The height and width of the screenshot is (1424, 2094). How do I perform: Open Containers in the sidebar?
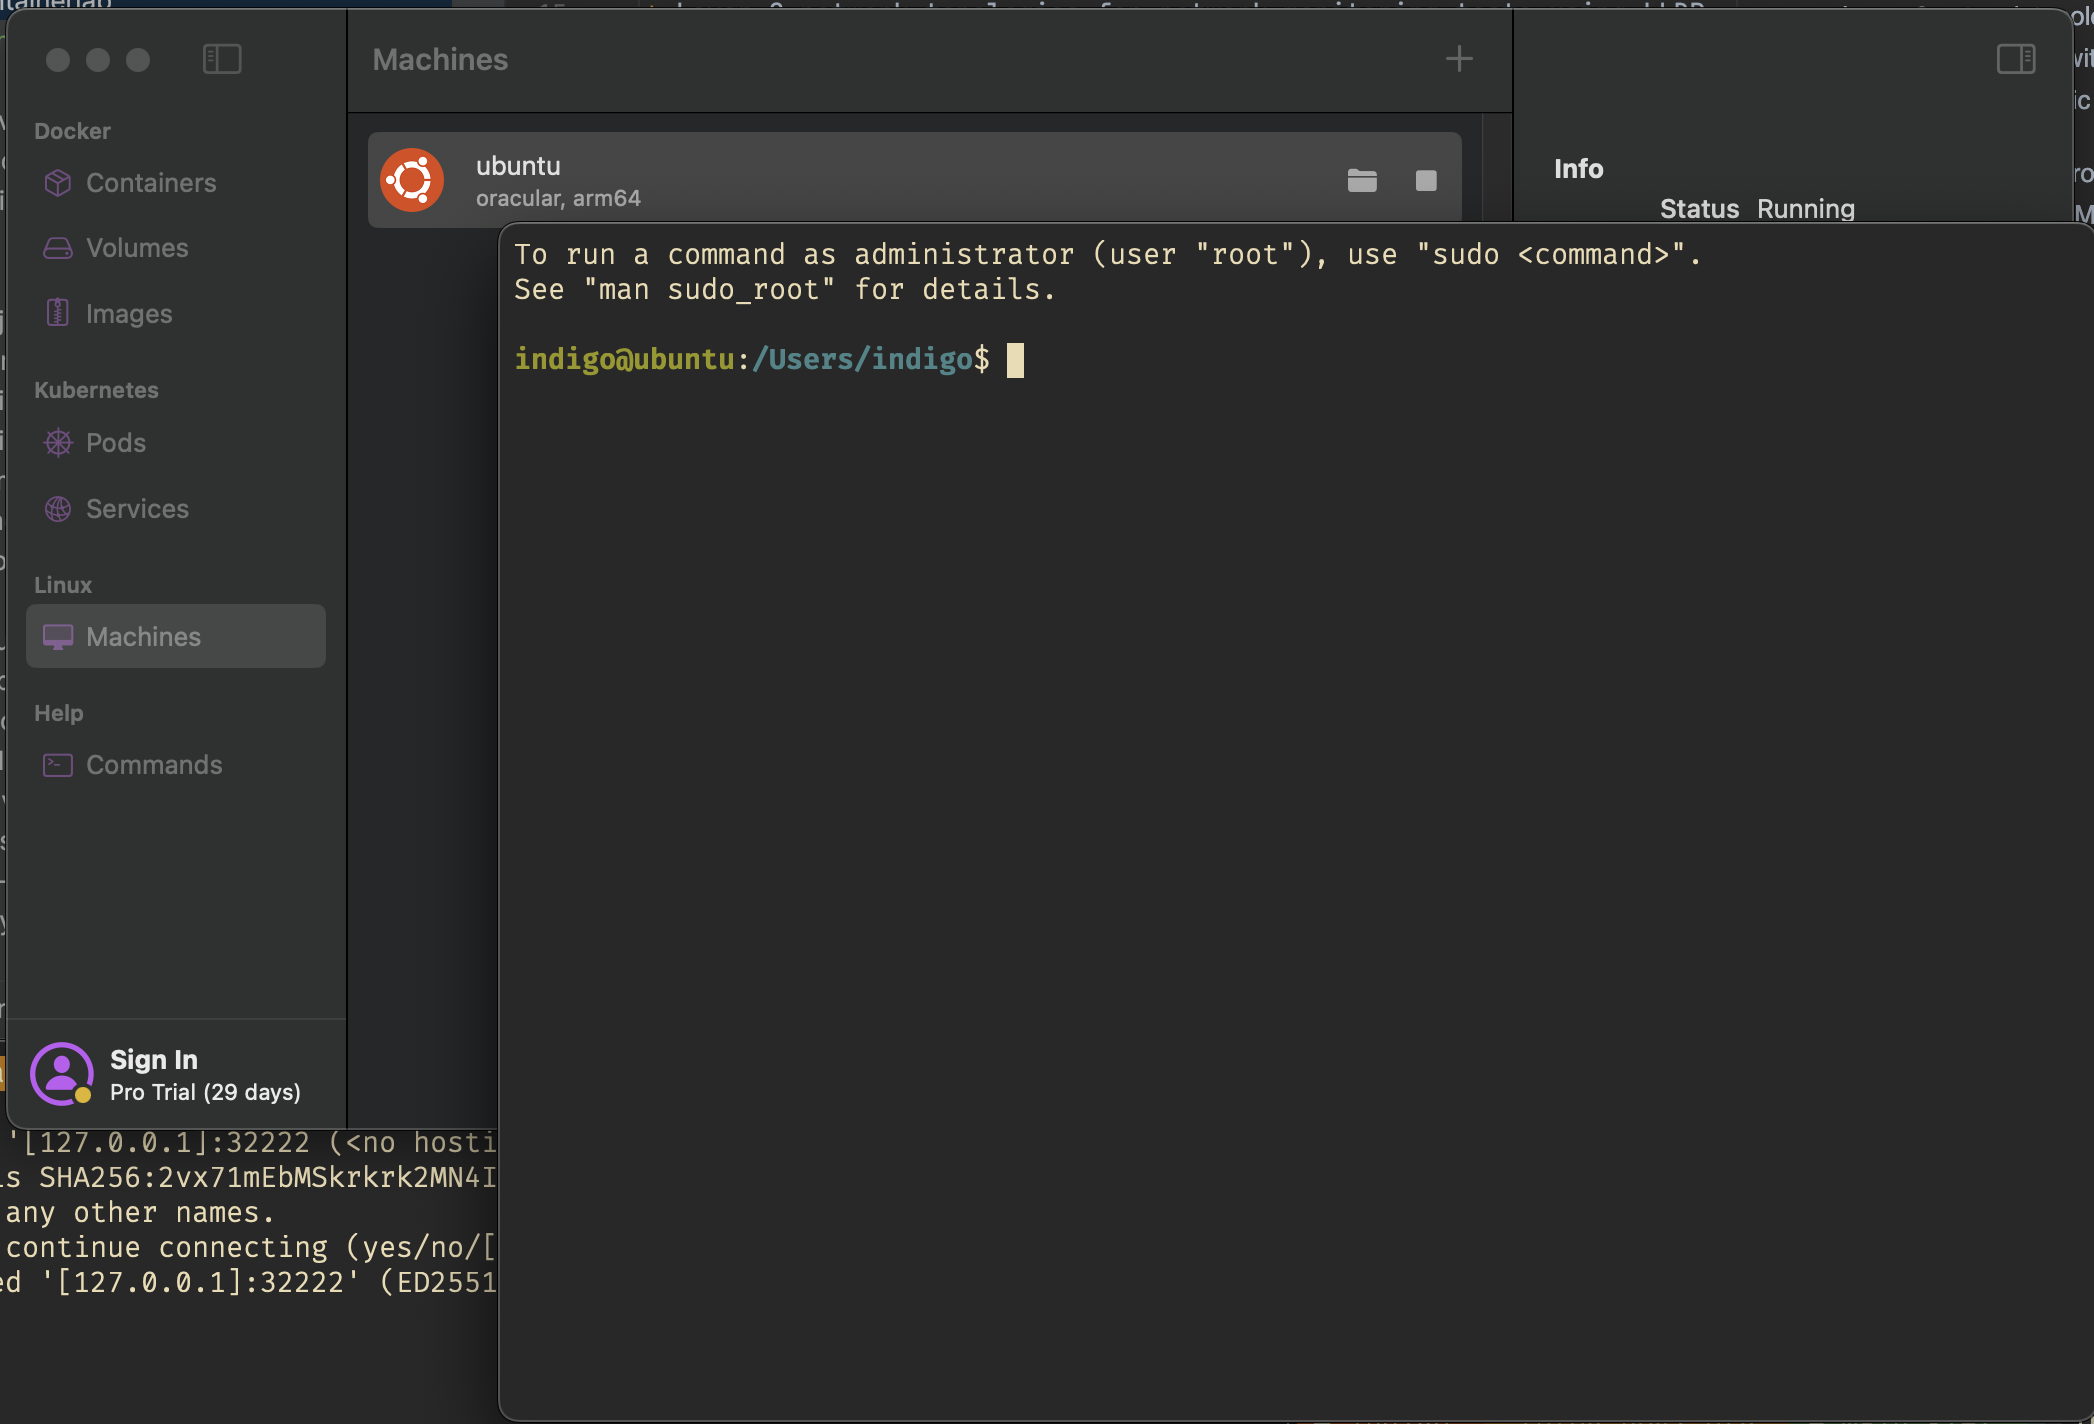(151, 183)
